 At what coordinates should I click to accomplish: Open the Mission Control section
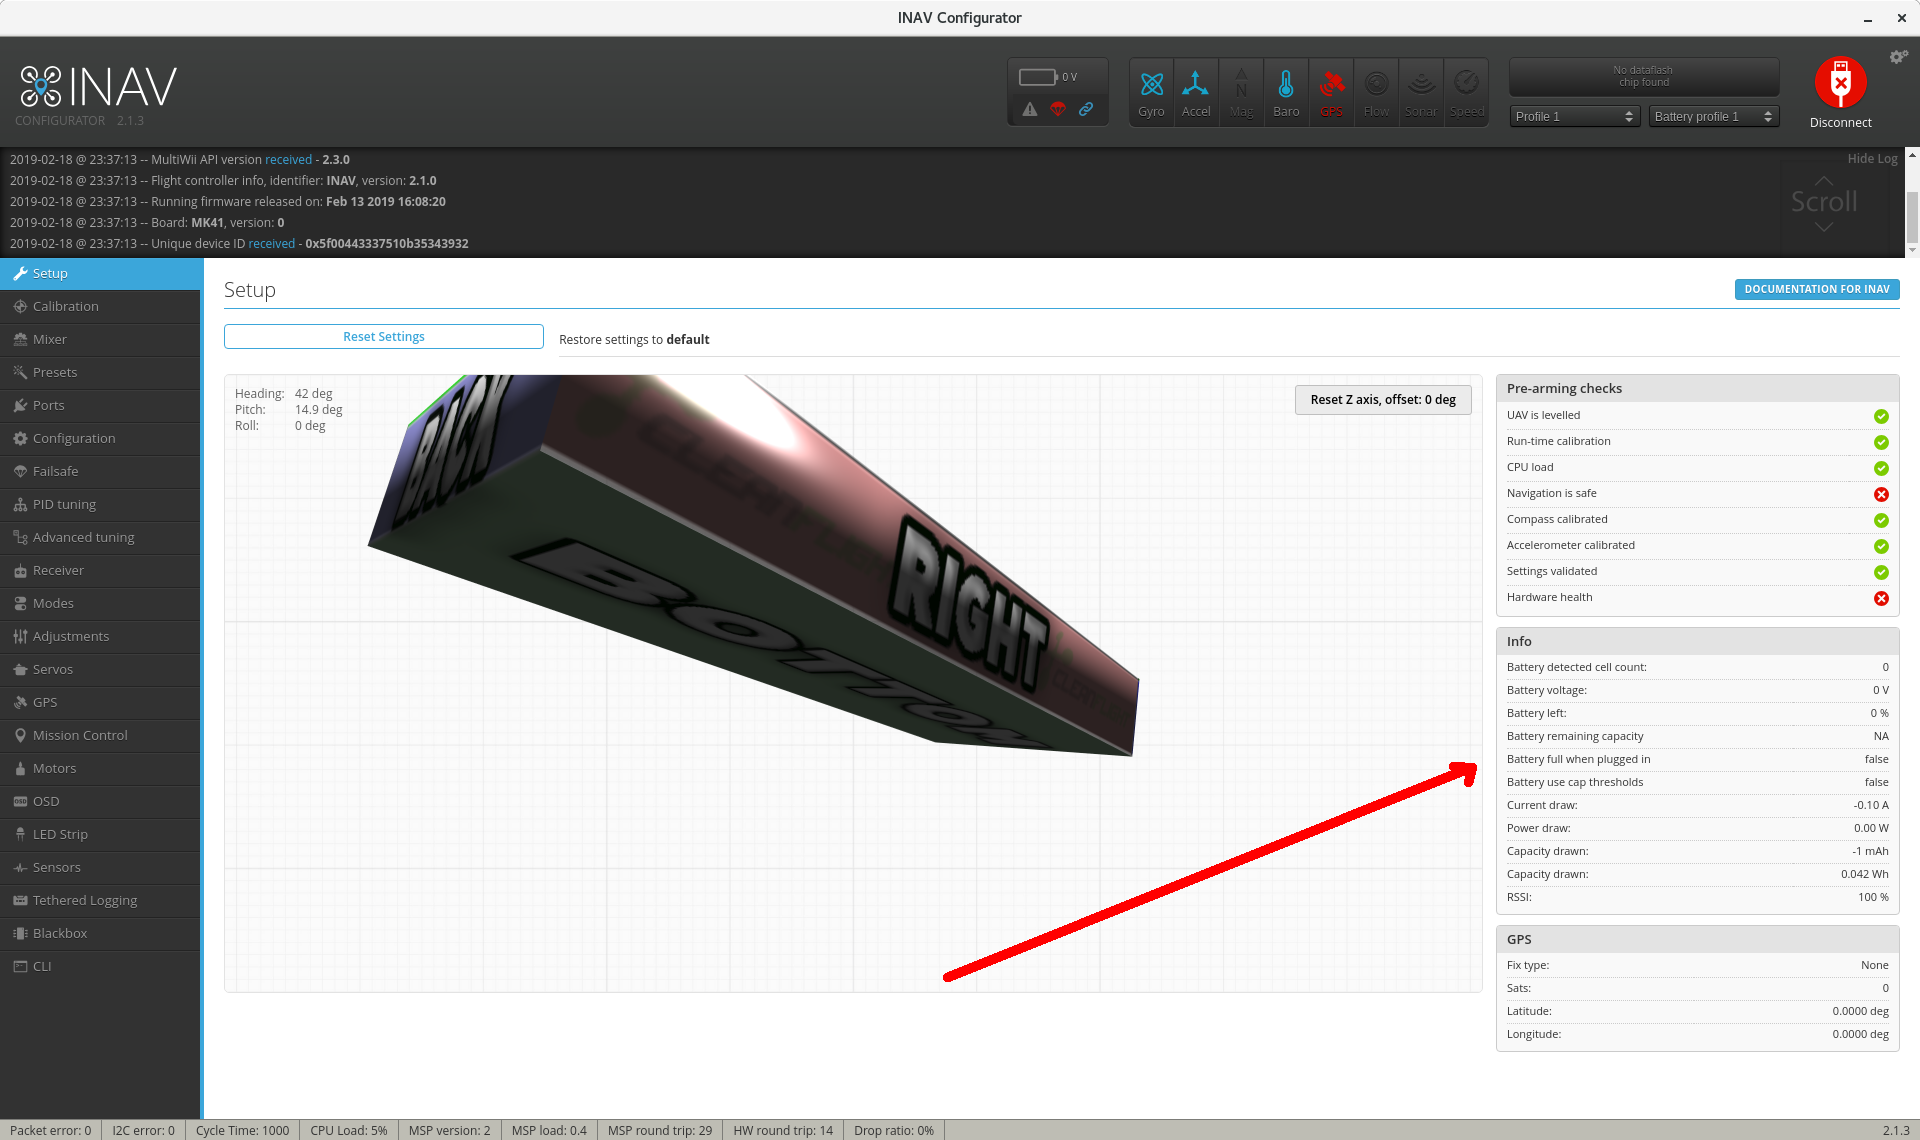point(80,735)
